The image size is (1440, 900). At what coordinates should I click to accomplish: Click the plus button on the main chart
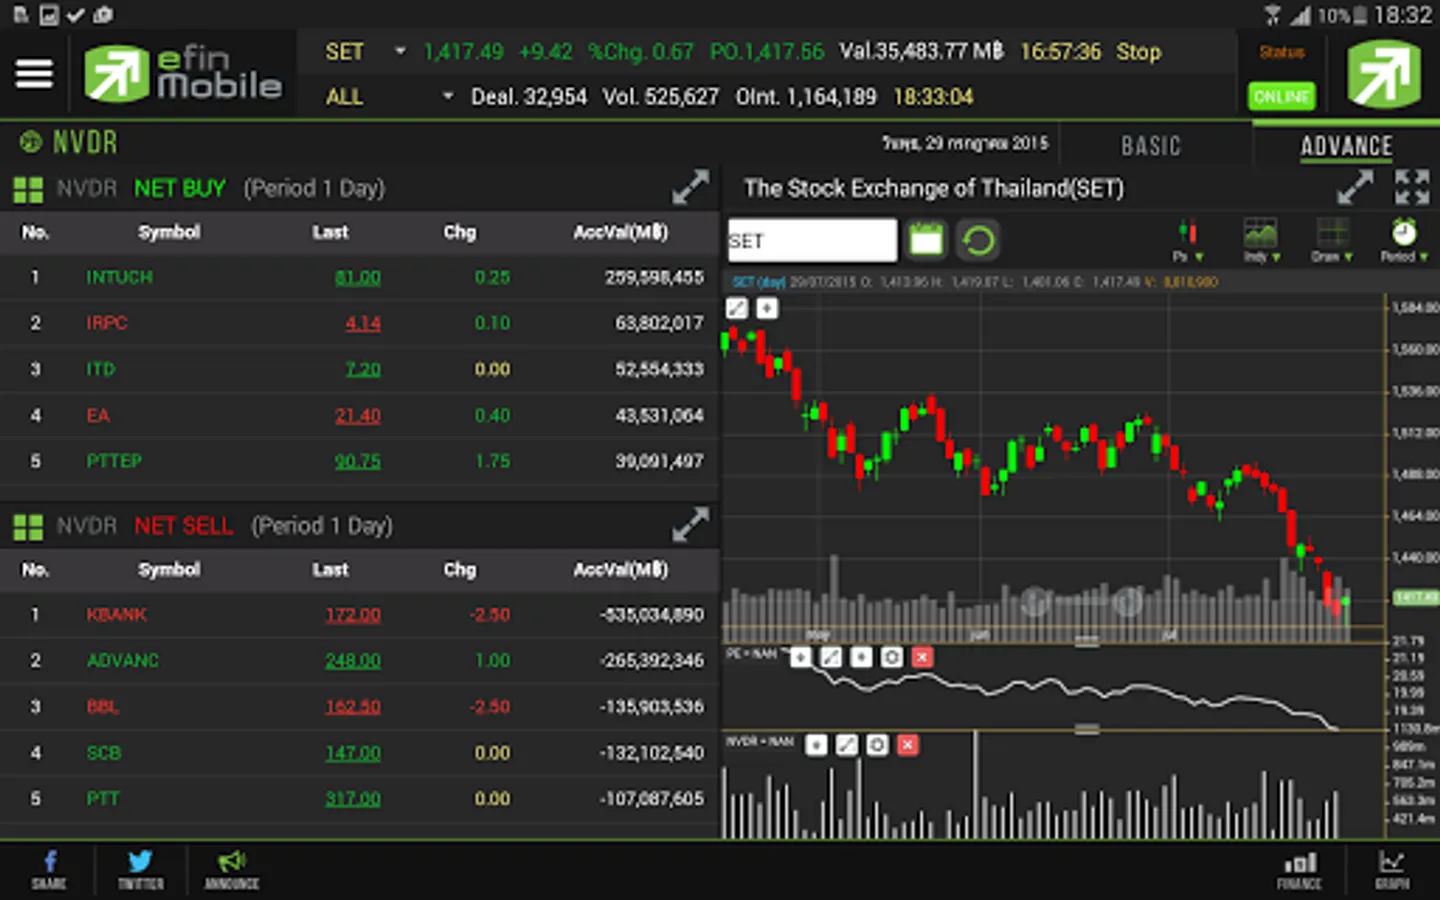pyautogui.click(x=767, y=308)
